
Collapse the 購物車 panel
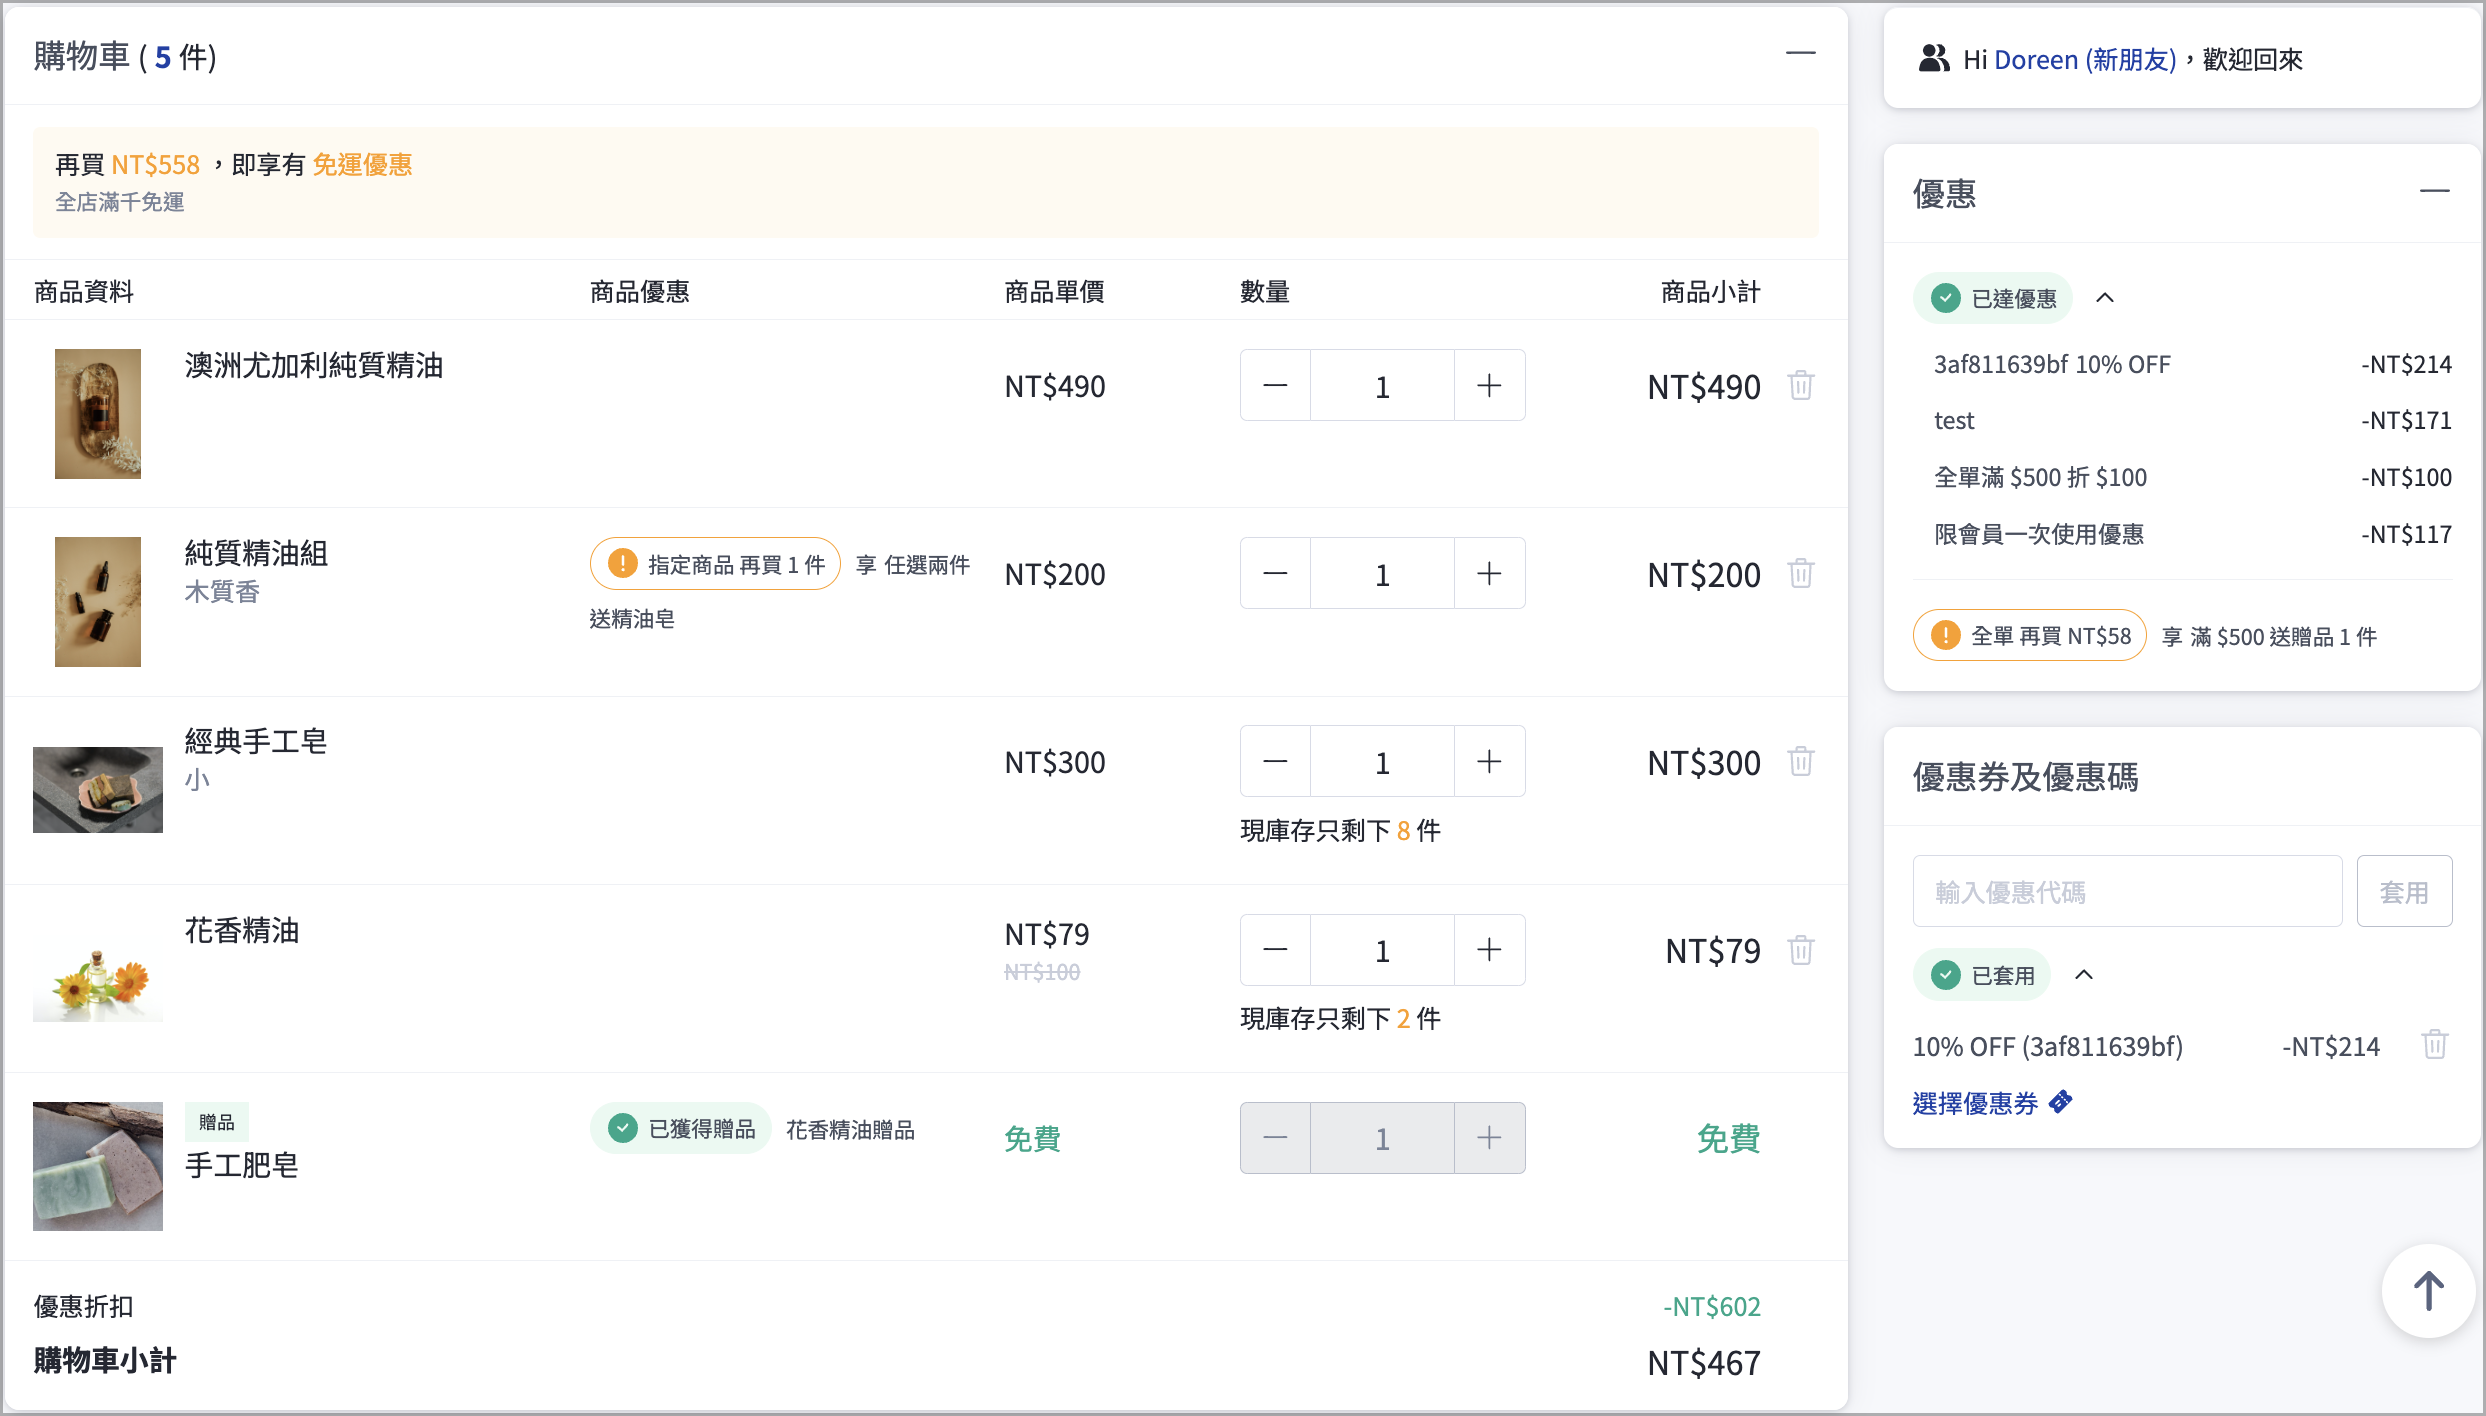coord(1800,54)
